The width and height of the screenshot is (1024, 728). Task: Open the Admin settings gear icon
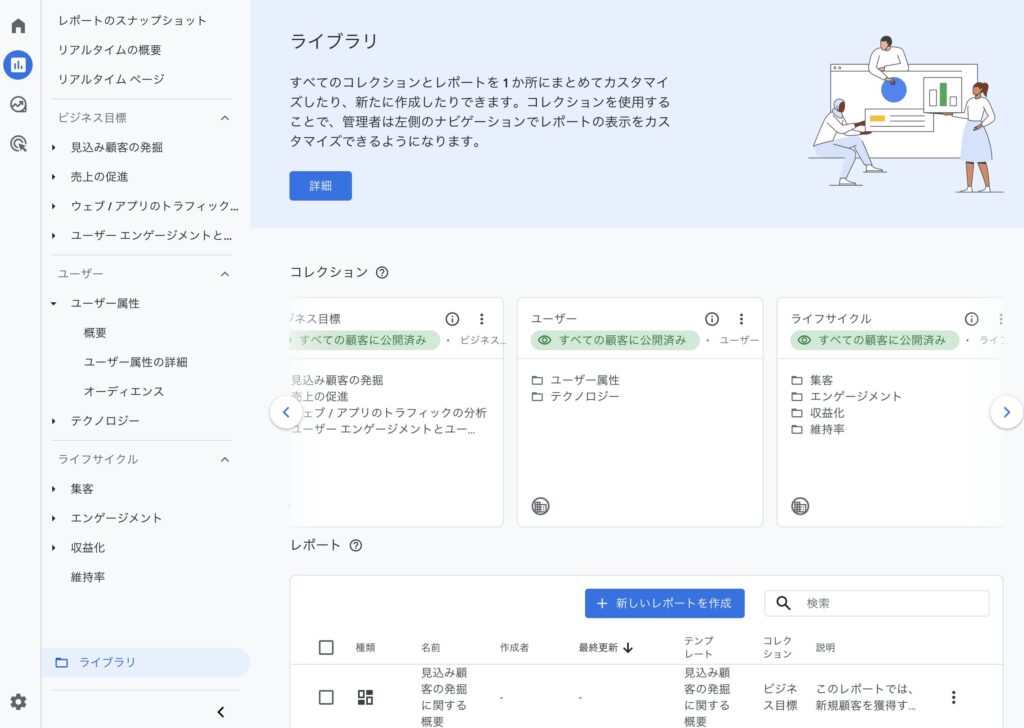tap(18, 702)
